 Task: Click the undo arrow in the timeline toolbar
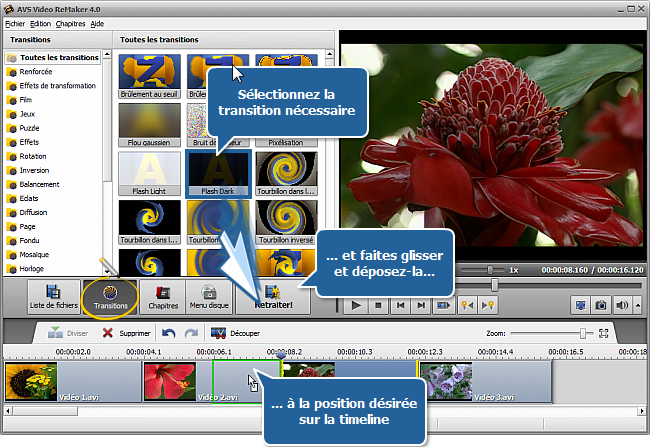[168, 333]
